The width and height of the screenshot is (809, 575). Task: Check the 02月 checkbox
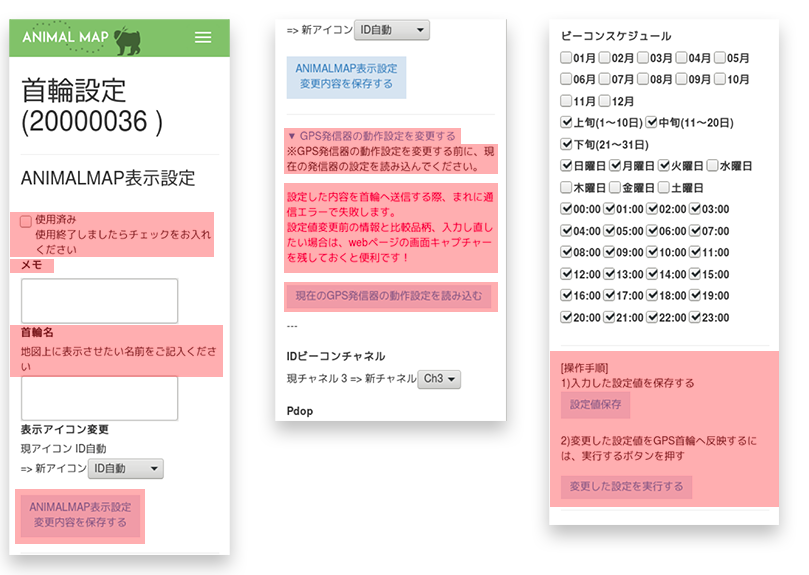tap(605, 57)
